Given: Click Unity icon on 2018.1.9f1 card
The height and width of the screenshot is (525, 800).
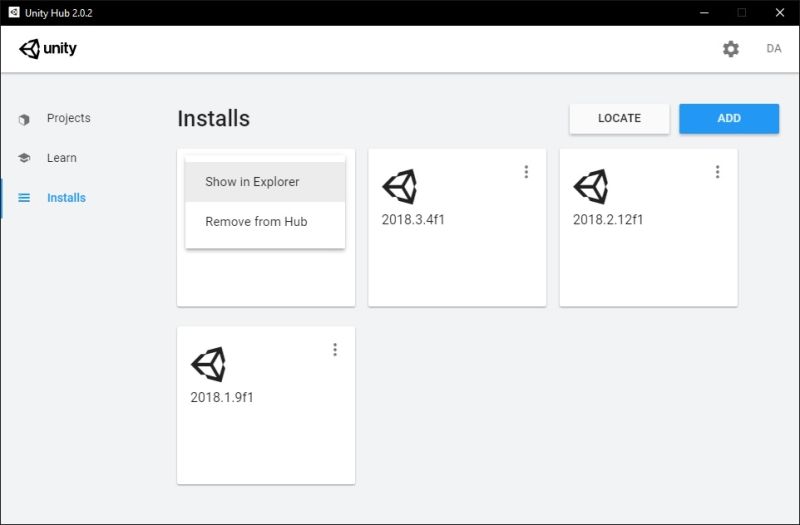Looking at the screenshot, I should 209,364.
